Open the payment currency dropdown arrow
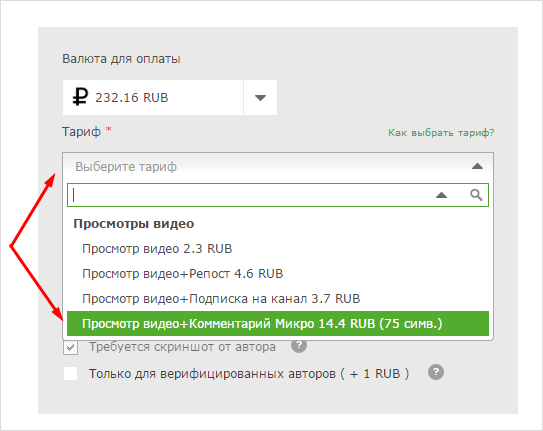The width and height of the screenshot is (543, 431). [x=260, y=98]
